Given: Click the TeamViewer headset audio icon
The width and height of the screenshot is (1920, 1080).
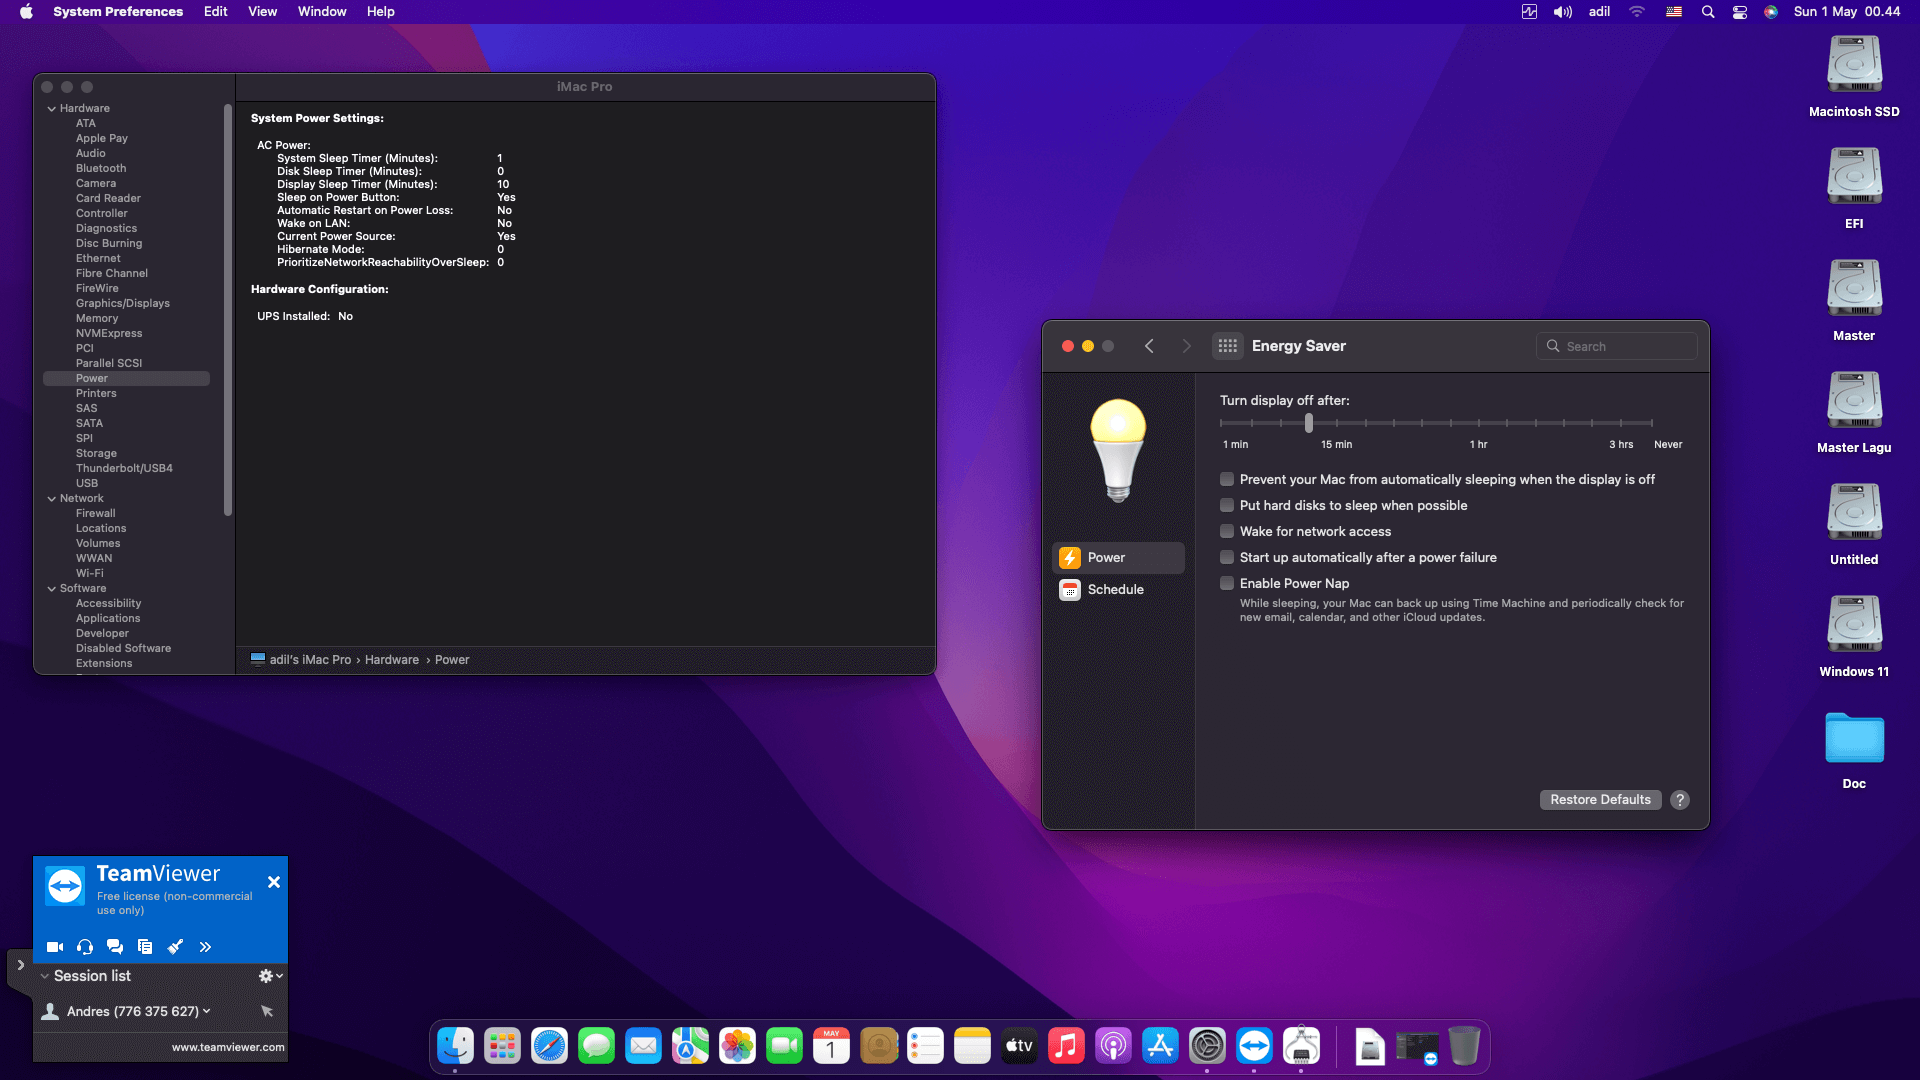Looking at the screenshot, I should tap(85, 947).
